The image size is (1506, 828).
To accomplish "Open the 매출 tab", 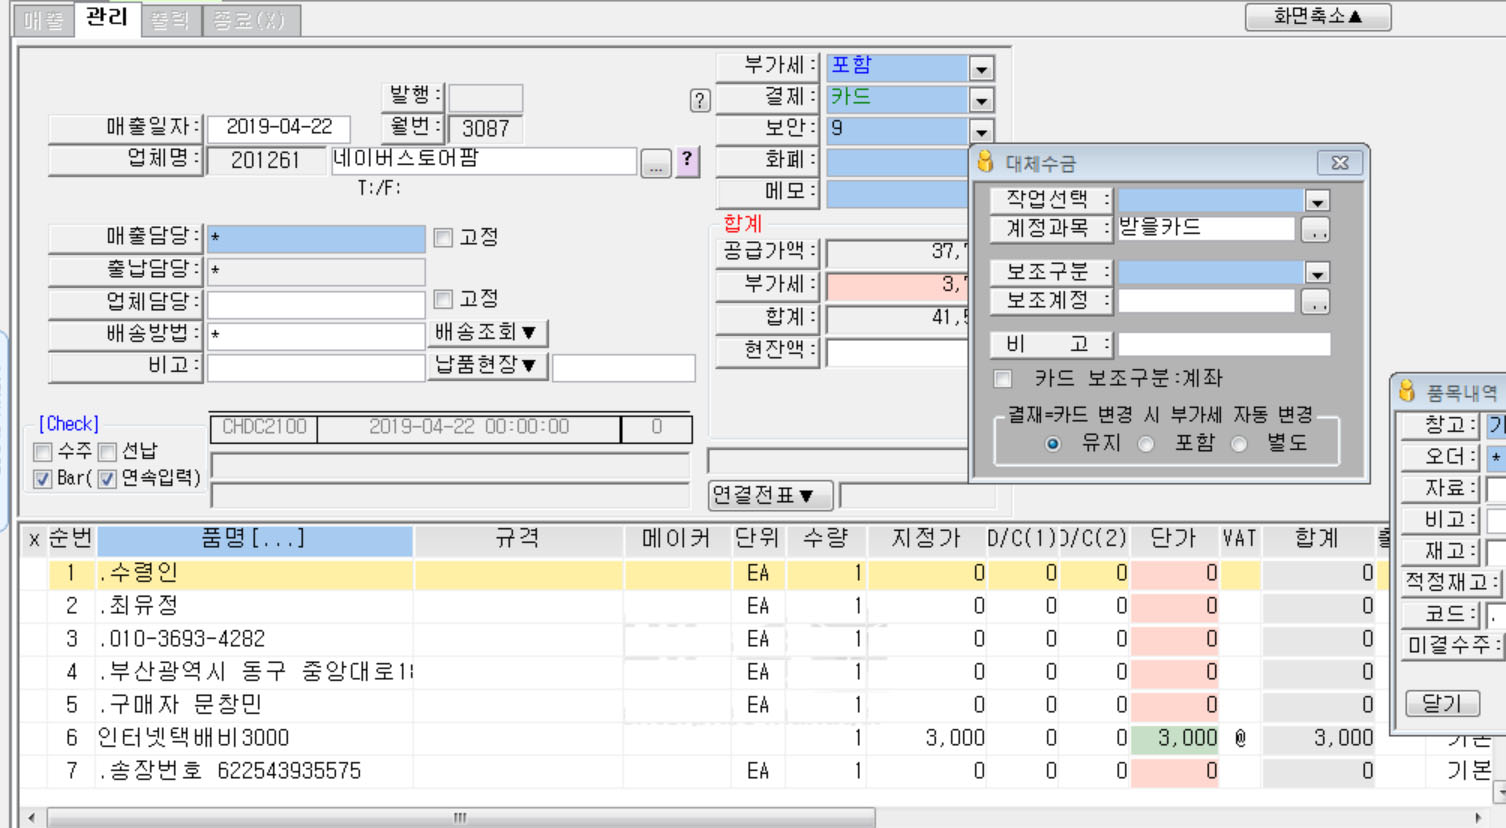I will [43, 20].
